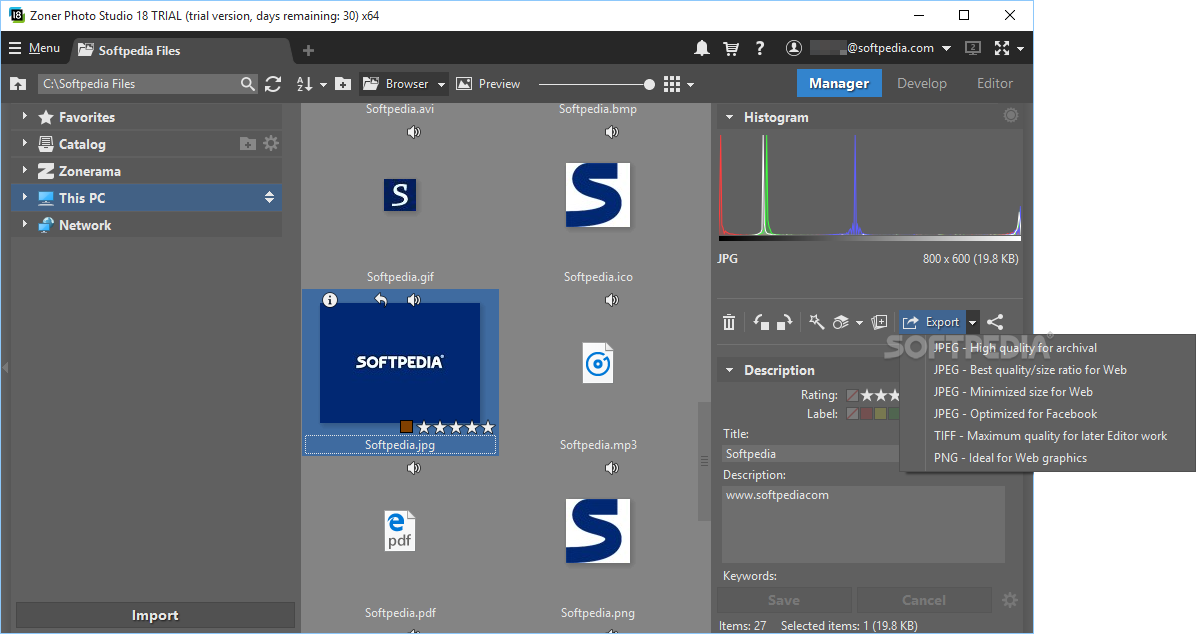
Task: Open notifications bell
Action: coord(702,48)
